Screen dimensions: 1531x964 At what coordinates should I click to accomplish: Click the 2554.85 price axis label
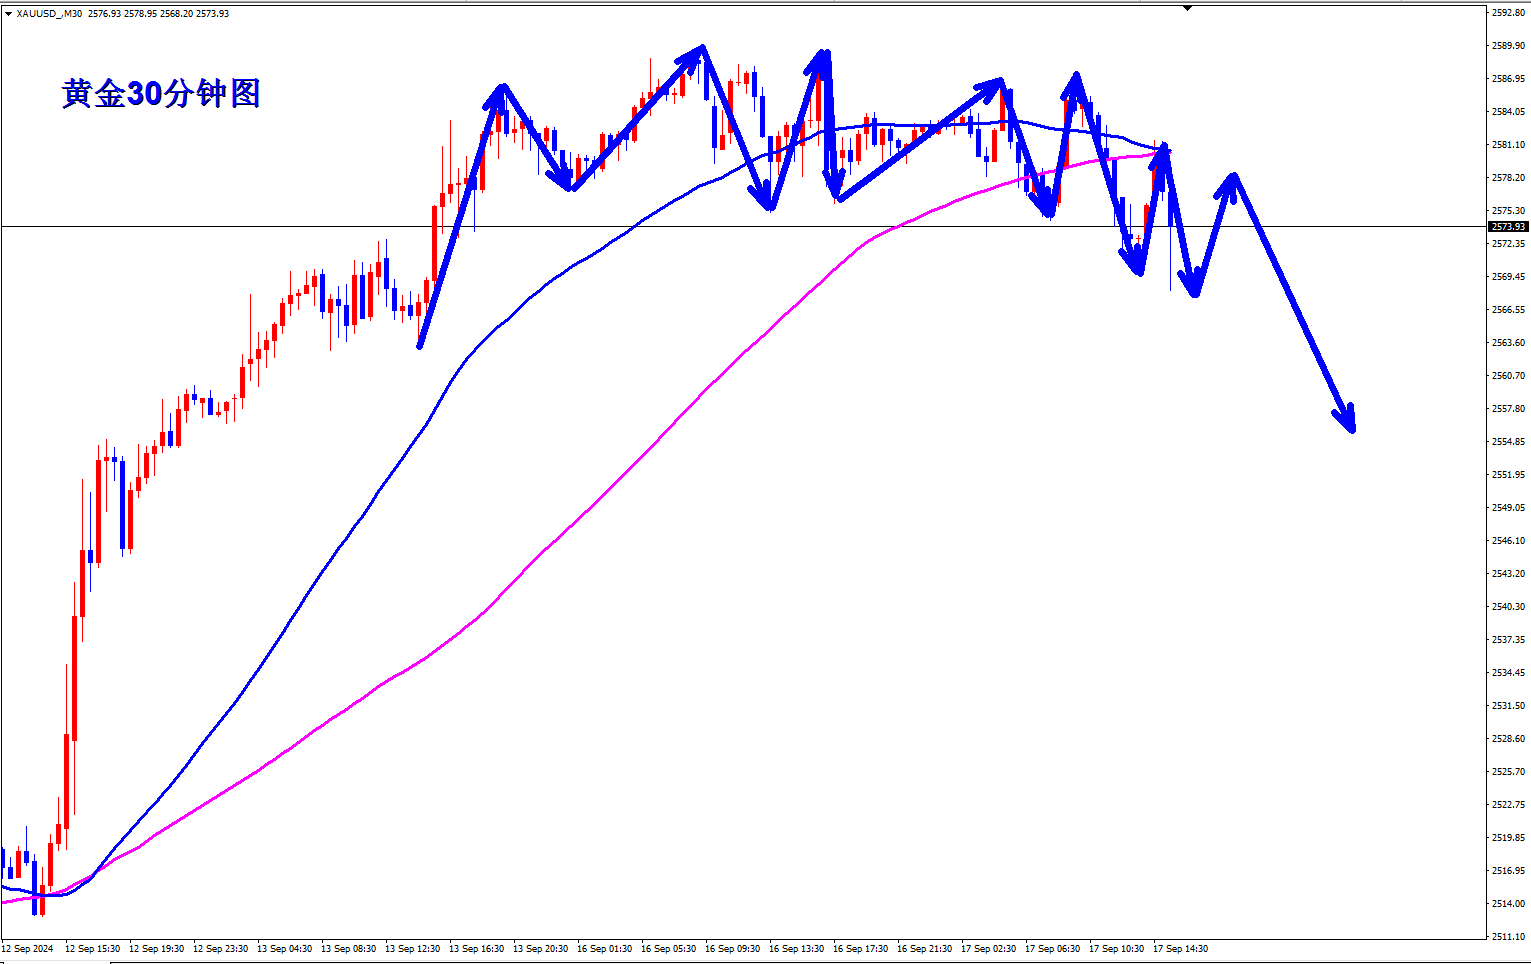(1509, 442)
